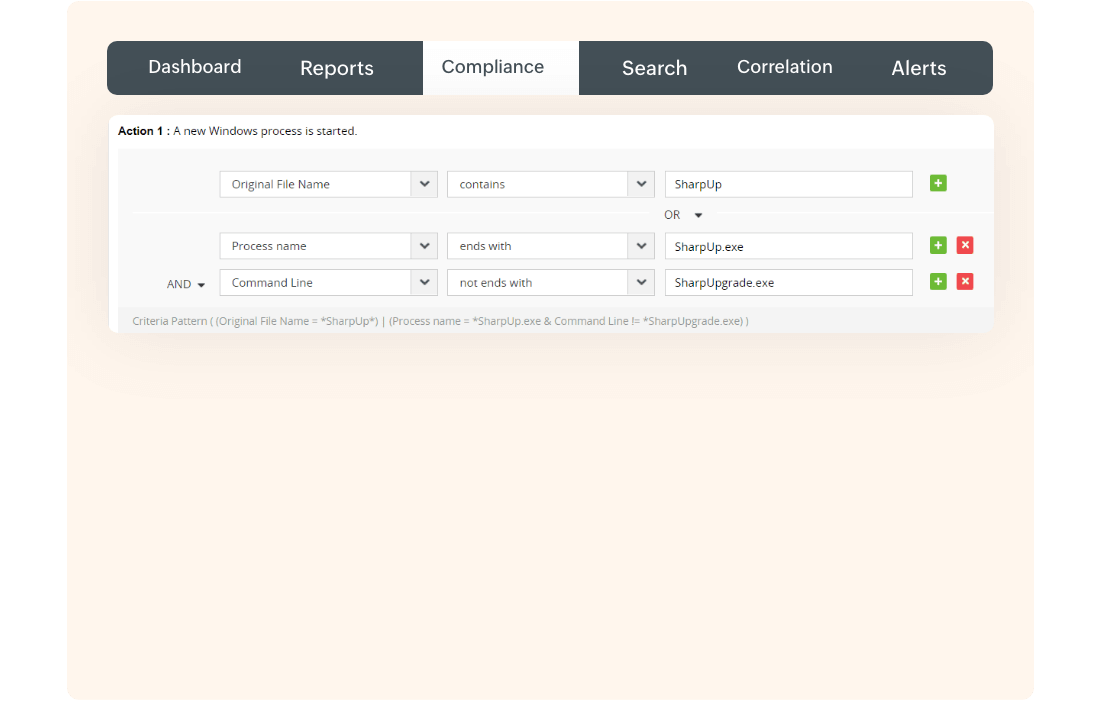Switch to the Dashboard tab
This screenshot has width=1102, height=701.
pyautogui.click(x=195, y=66)
